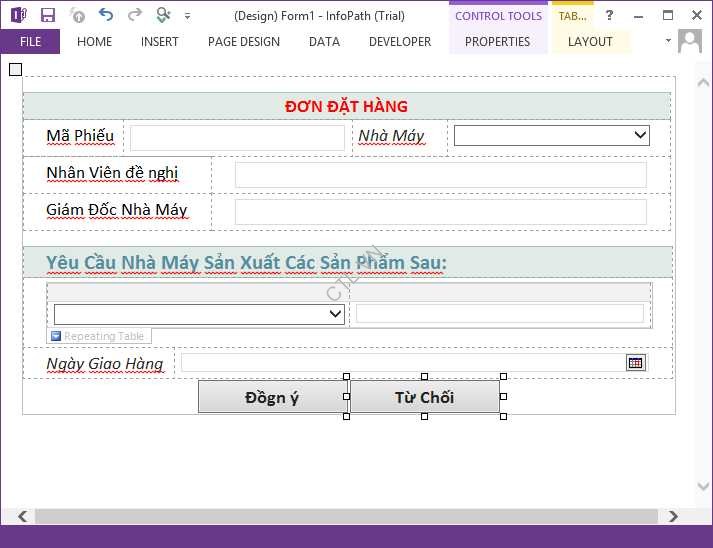
Task: Open the date picker calendar icon
Action: (635, 363)
